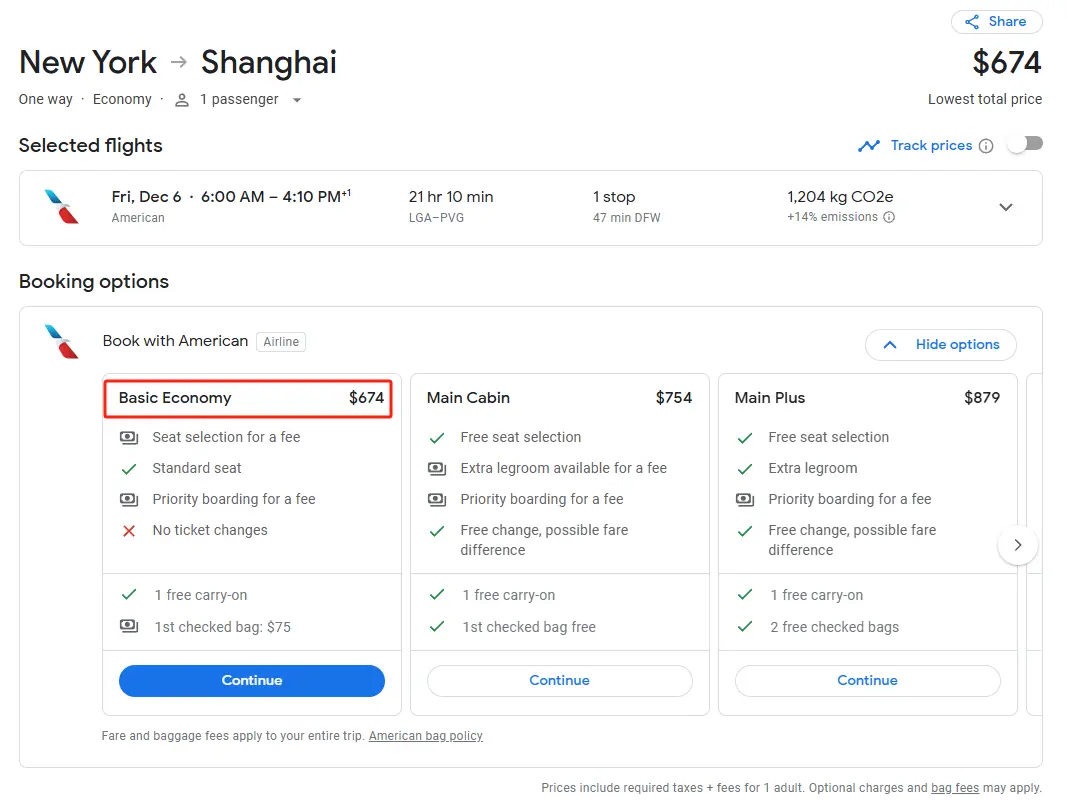Click American Airlines logo in Booking options
Image resolution: width=1067 pixels, height=811 pixels.
point(62,342)
